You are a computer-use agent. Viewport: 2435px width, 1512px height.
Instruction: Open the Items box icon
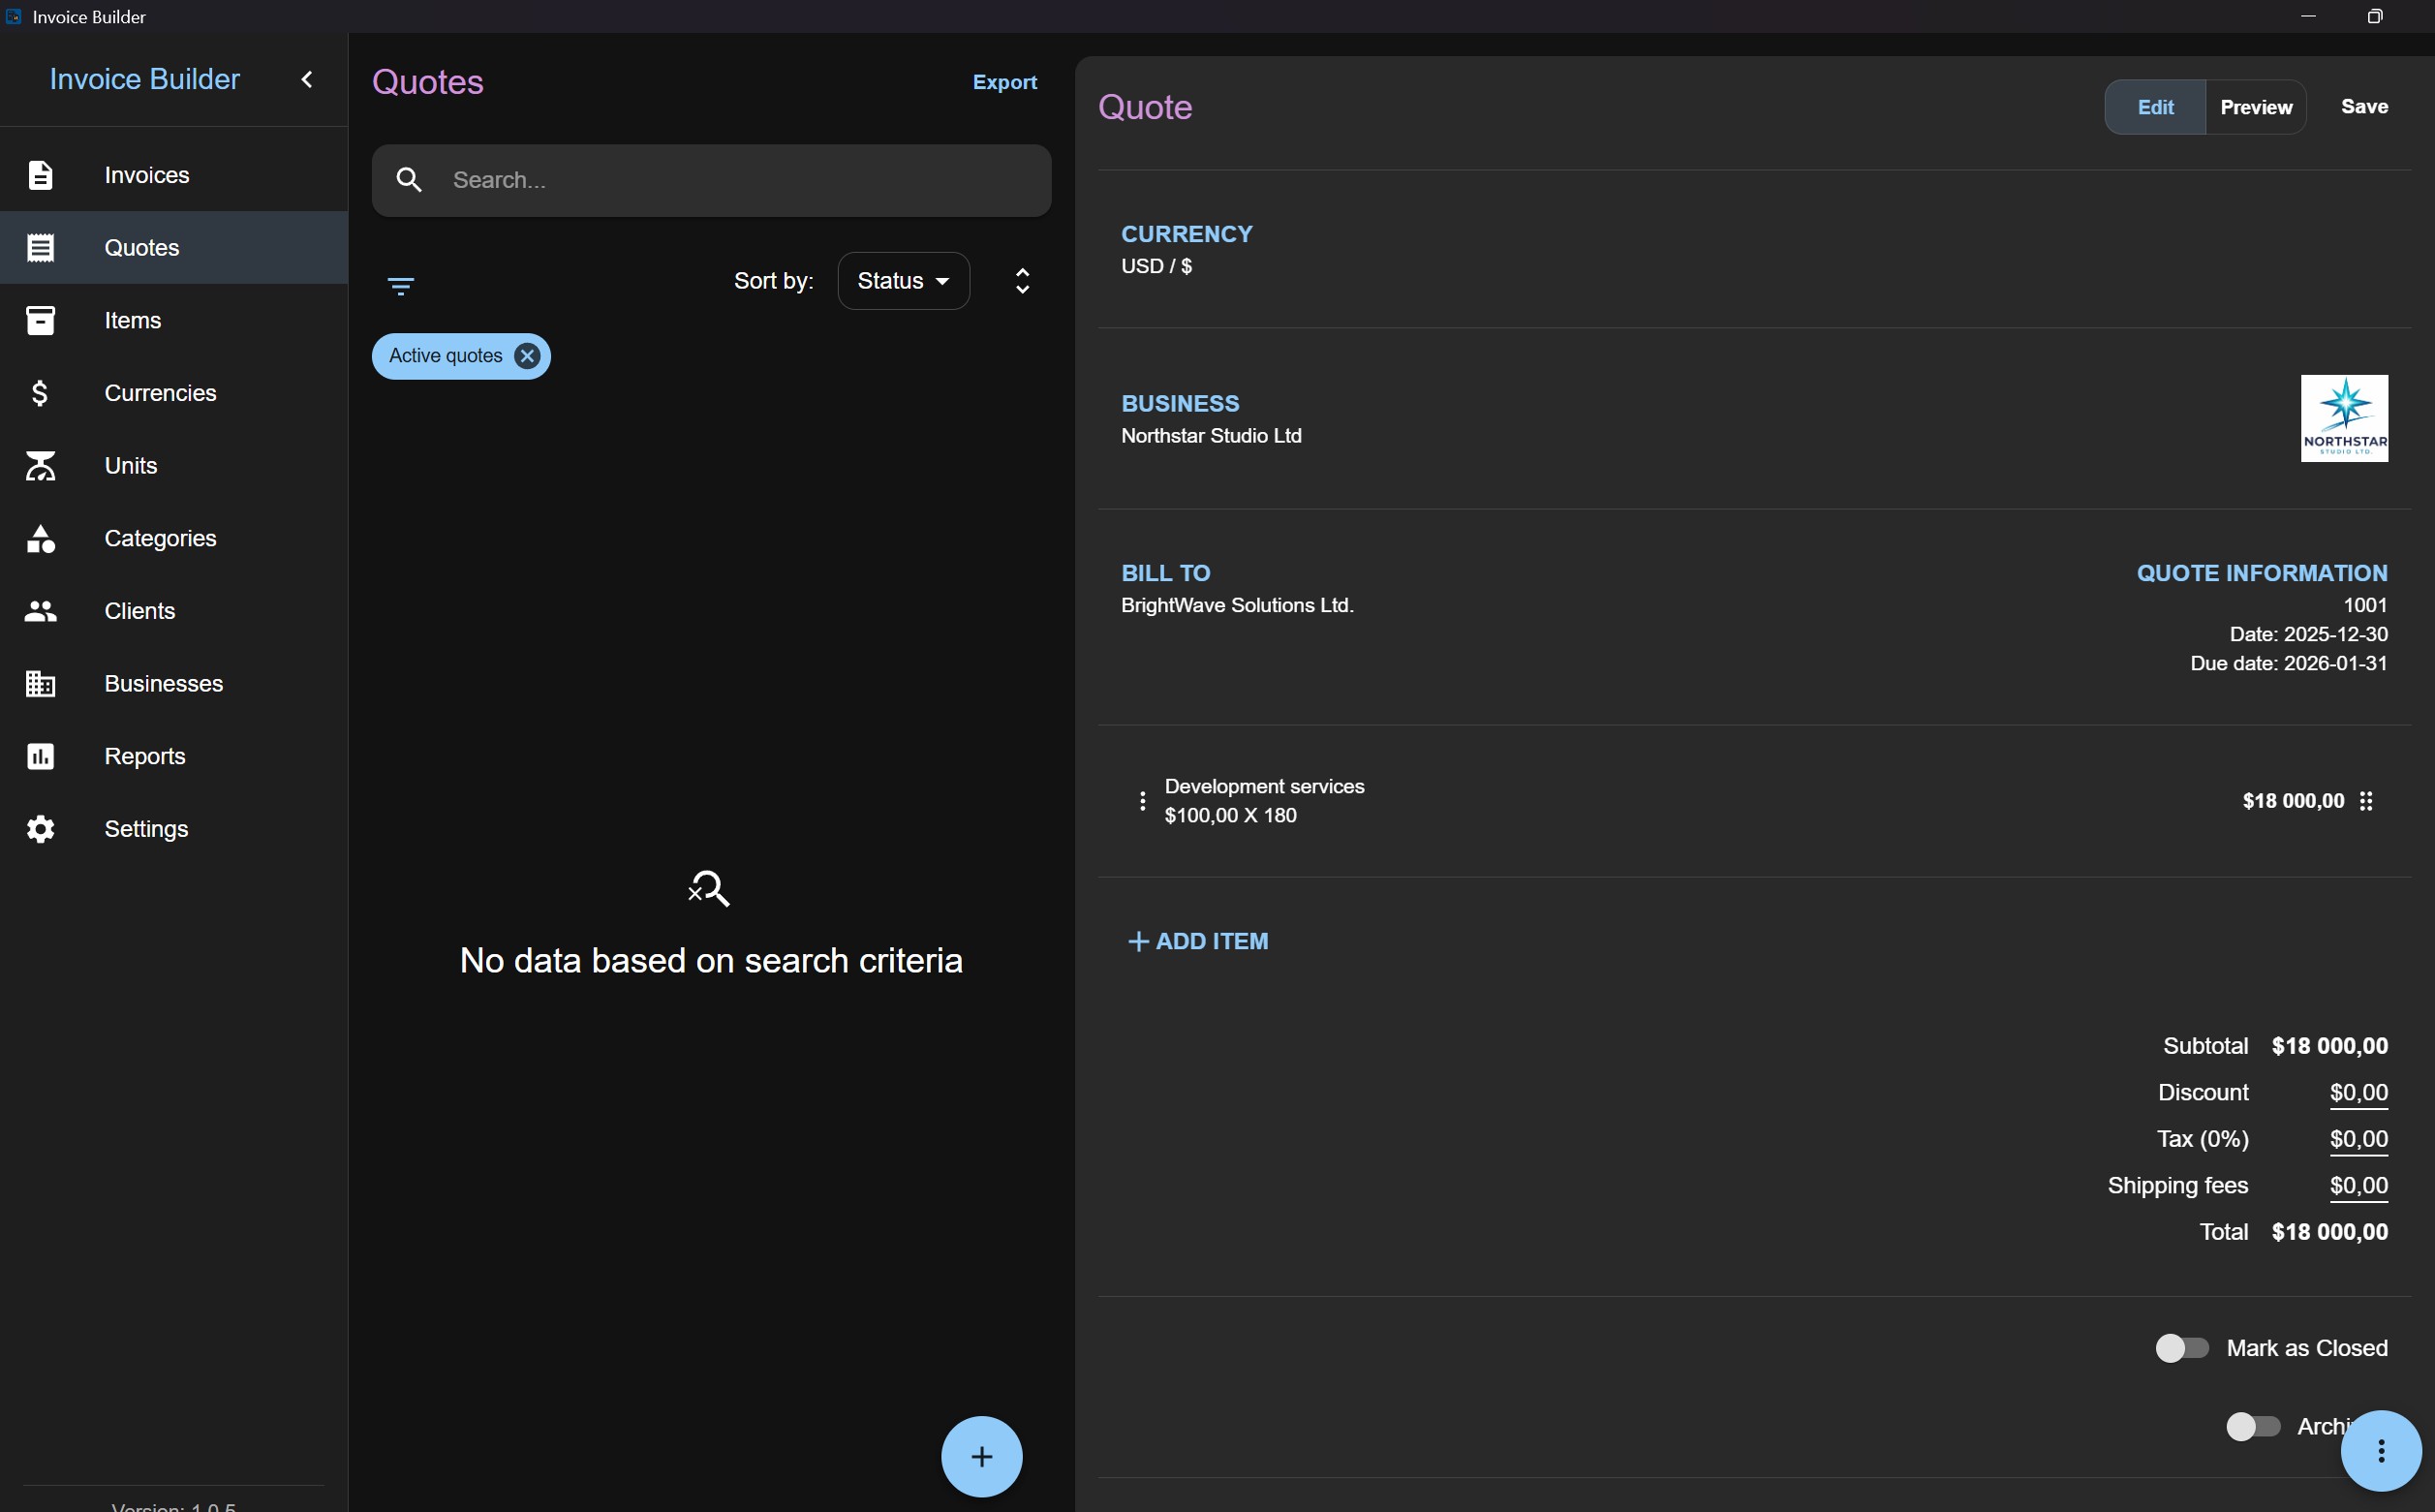(x=40, y=320)
